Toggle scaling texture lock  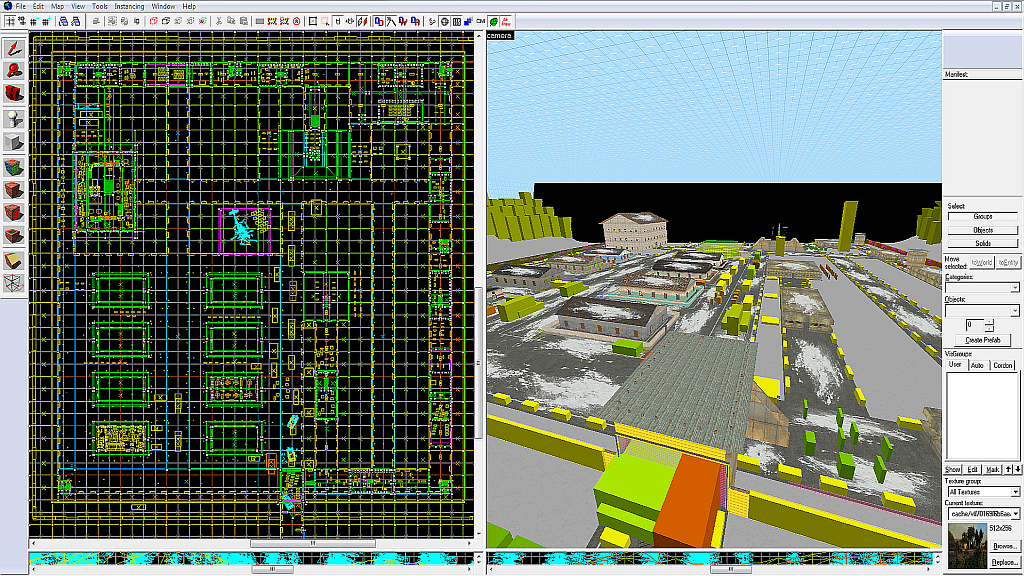350,22
